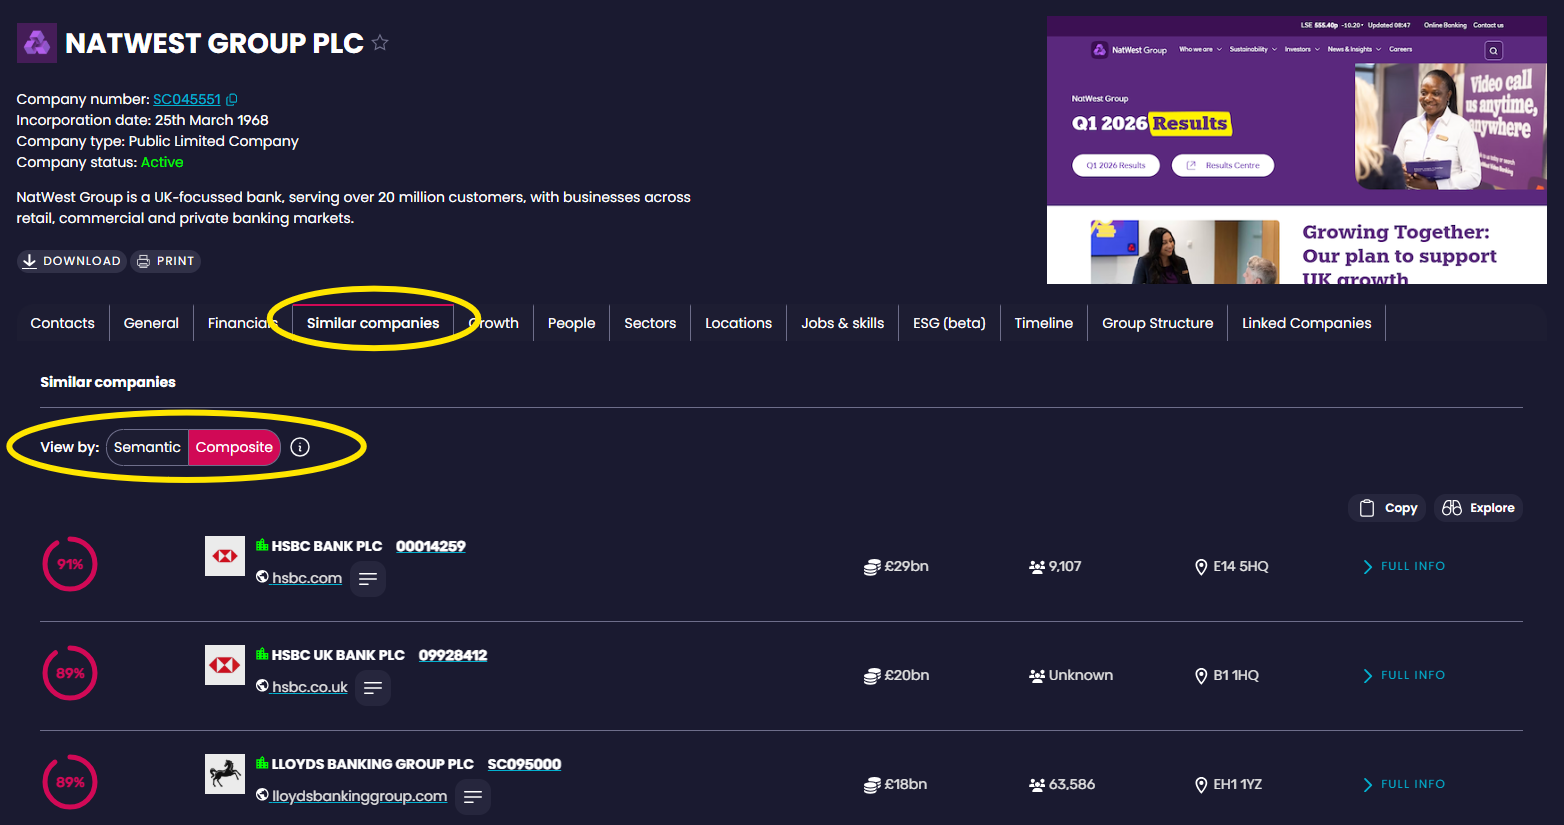Click B1 1HQ postcode location
This screenshot has width=1564, height=825.
coord(1227,675)
